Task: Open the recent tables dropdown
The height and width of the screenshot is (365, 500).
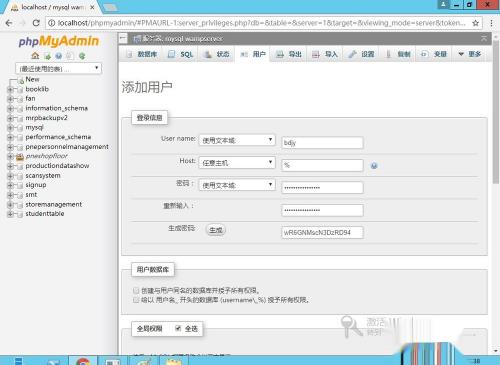Action: pos(58,69)
